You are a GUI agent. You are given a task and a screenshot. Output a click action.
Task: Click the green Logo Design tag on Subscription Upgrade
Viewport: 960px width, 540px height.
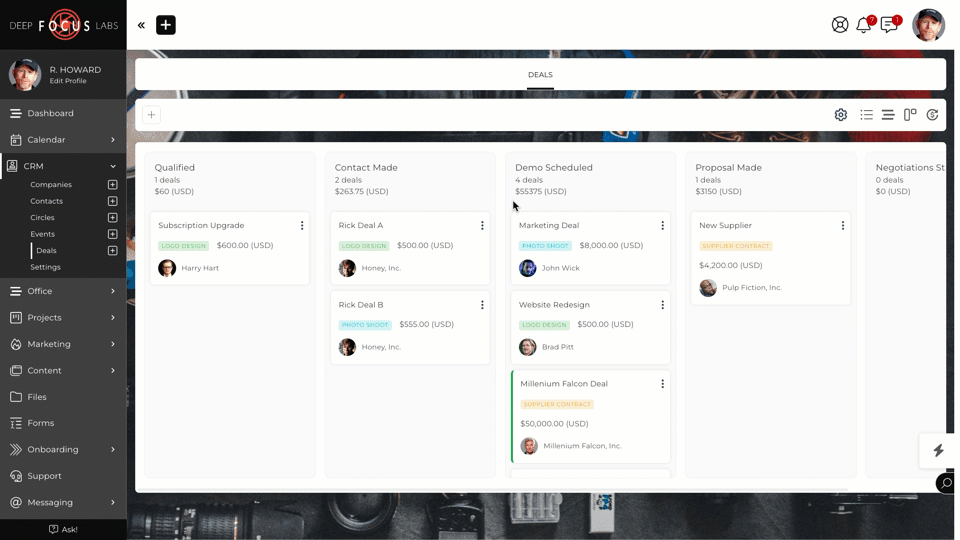184,246
